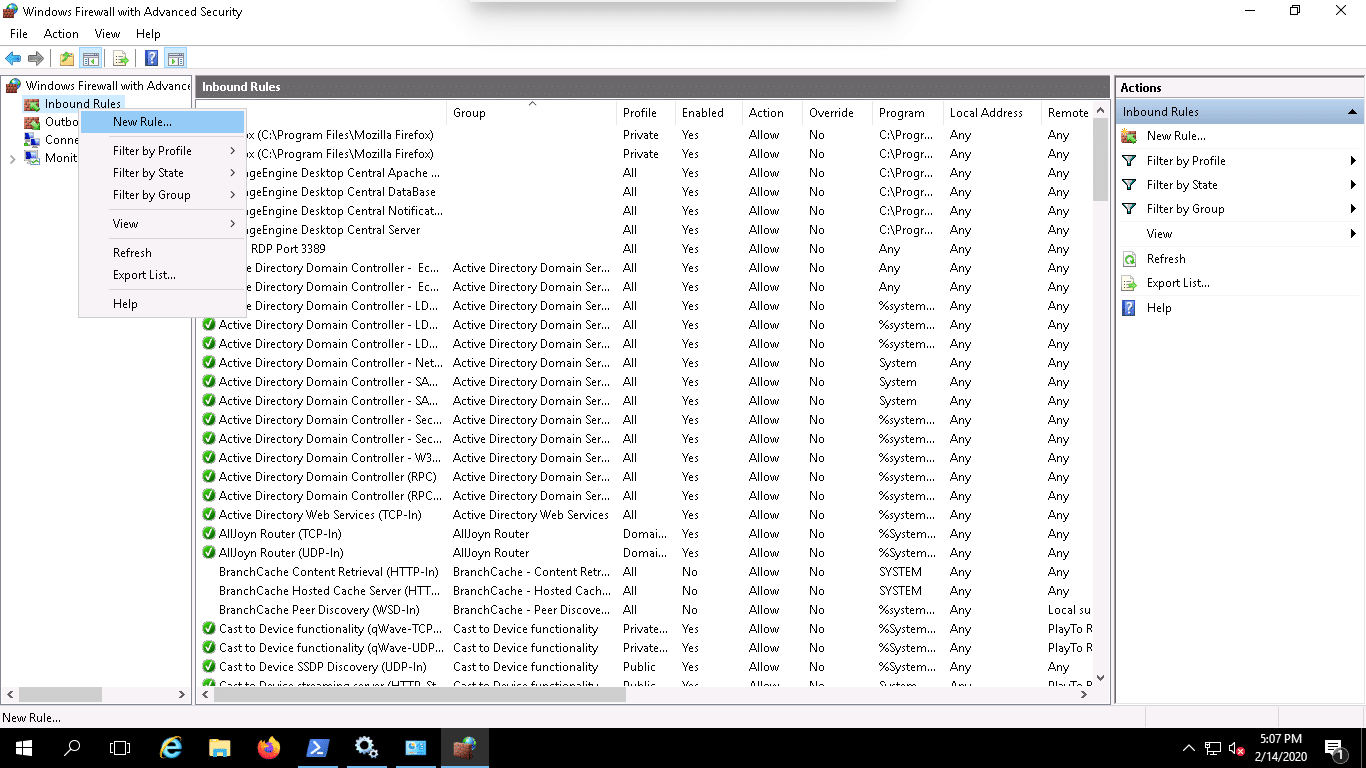Open File Explorer from the taskbar
Viewport: 1366px width, 768px height.
(220, 747)
